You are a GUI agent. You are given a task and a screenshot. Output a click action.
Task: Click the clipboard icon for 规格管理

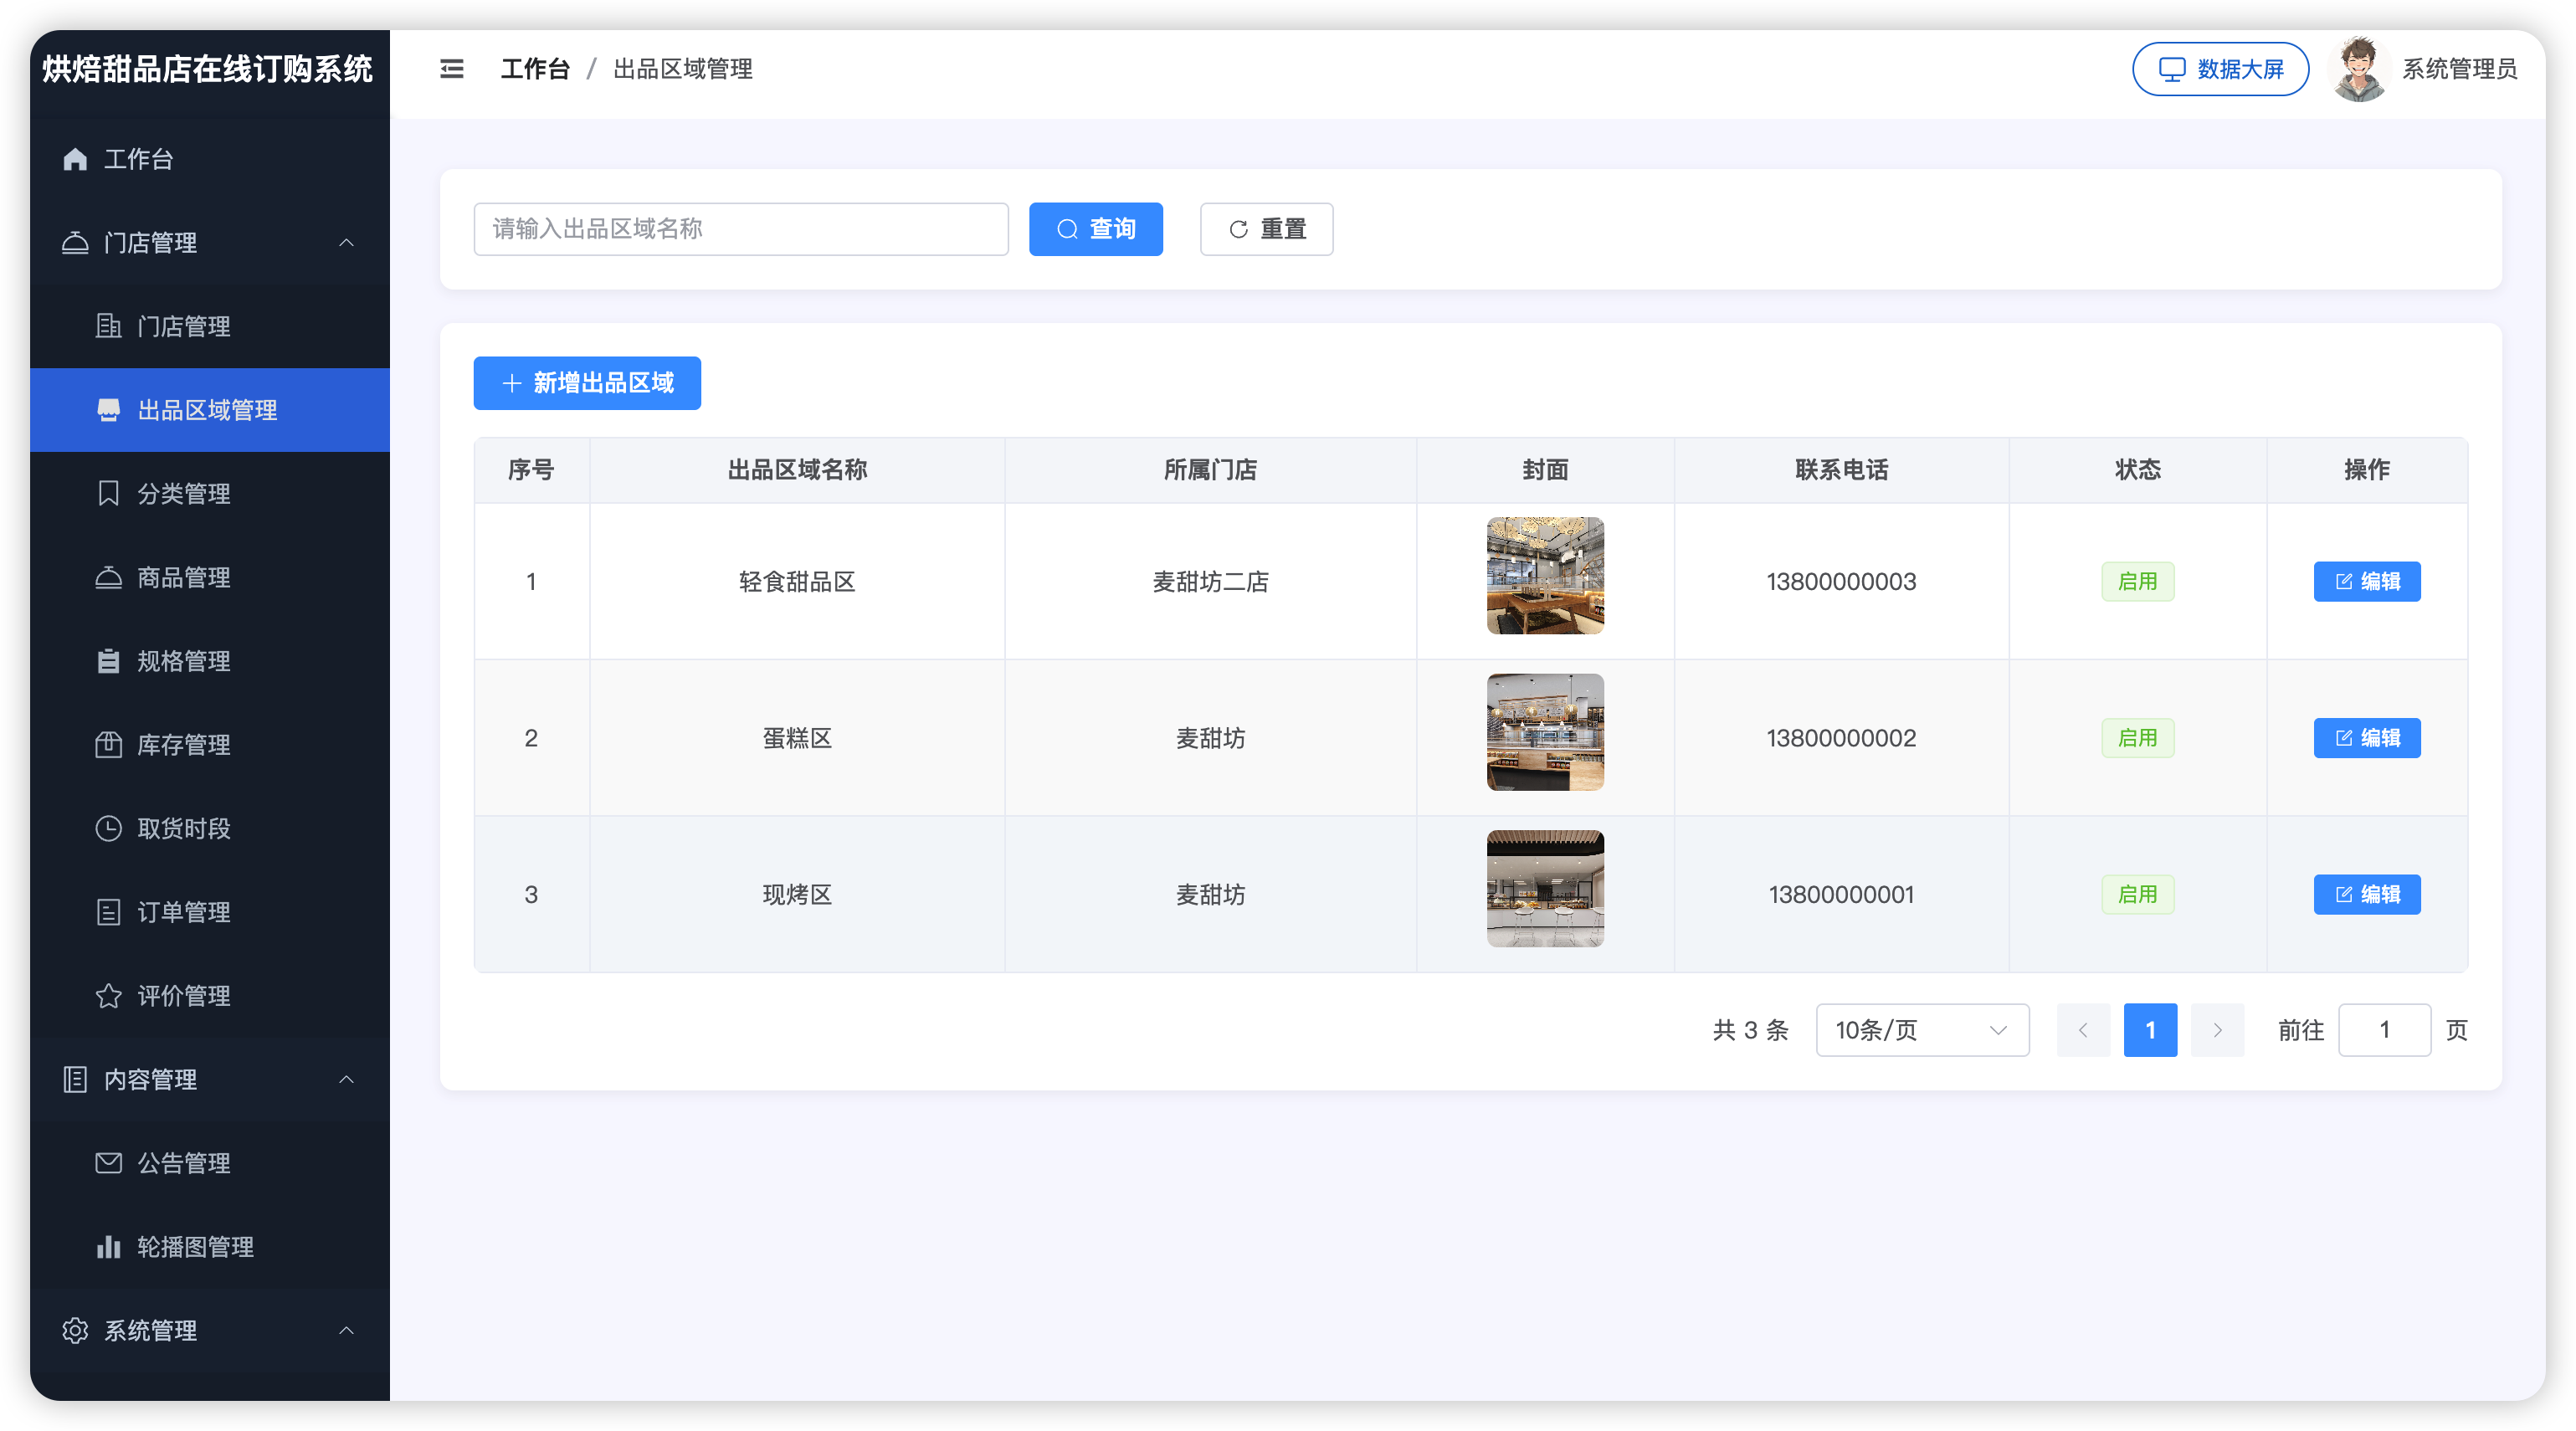108,661
